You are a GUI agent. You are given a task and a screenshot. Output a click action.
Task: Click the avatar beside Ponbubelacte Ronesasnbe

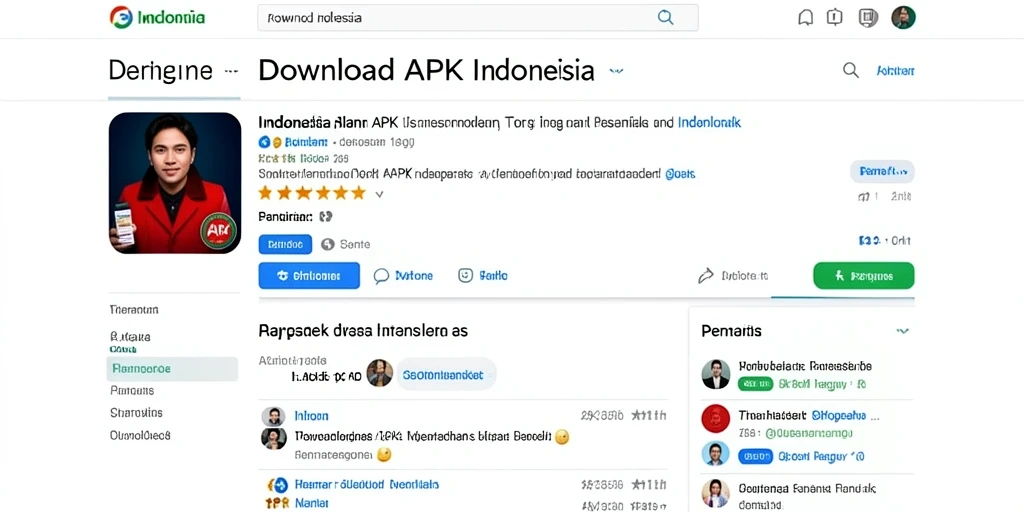(715, 374)
